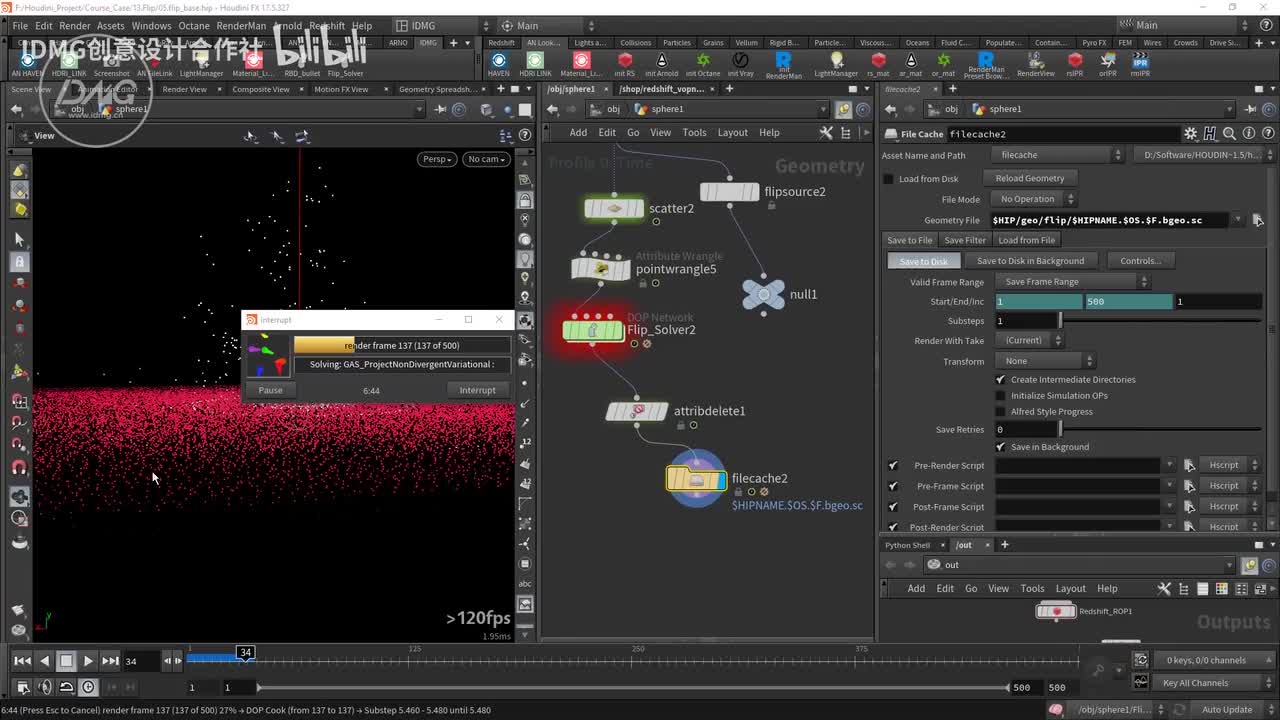Select the null1 node icon

pyautogui.click(x=764, y=294)
